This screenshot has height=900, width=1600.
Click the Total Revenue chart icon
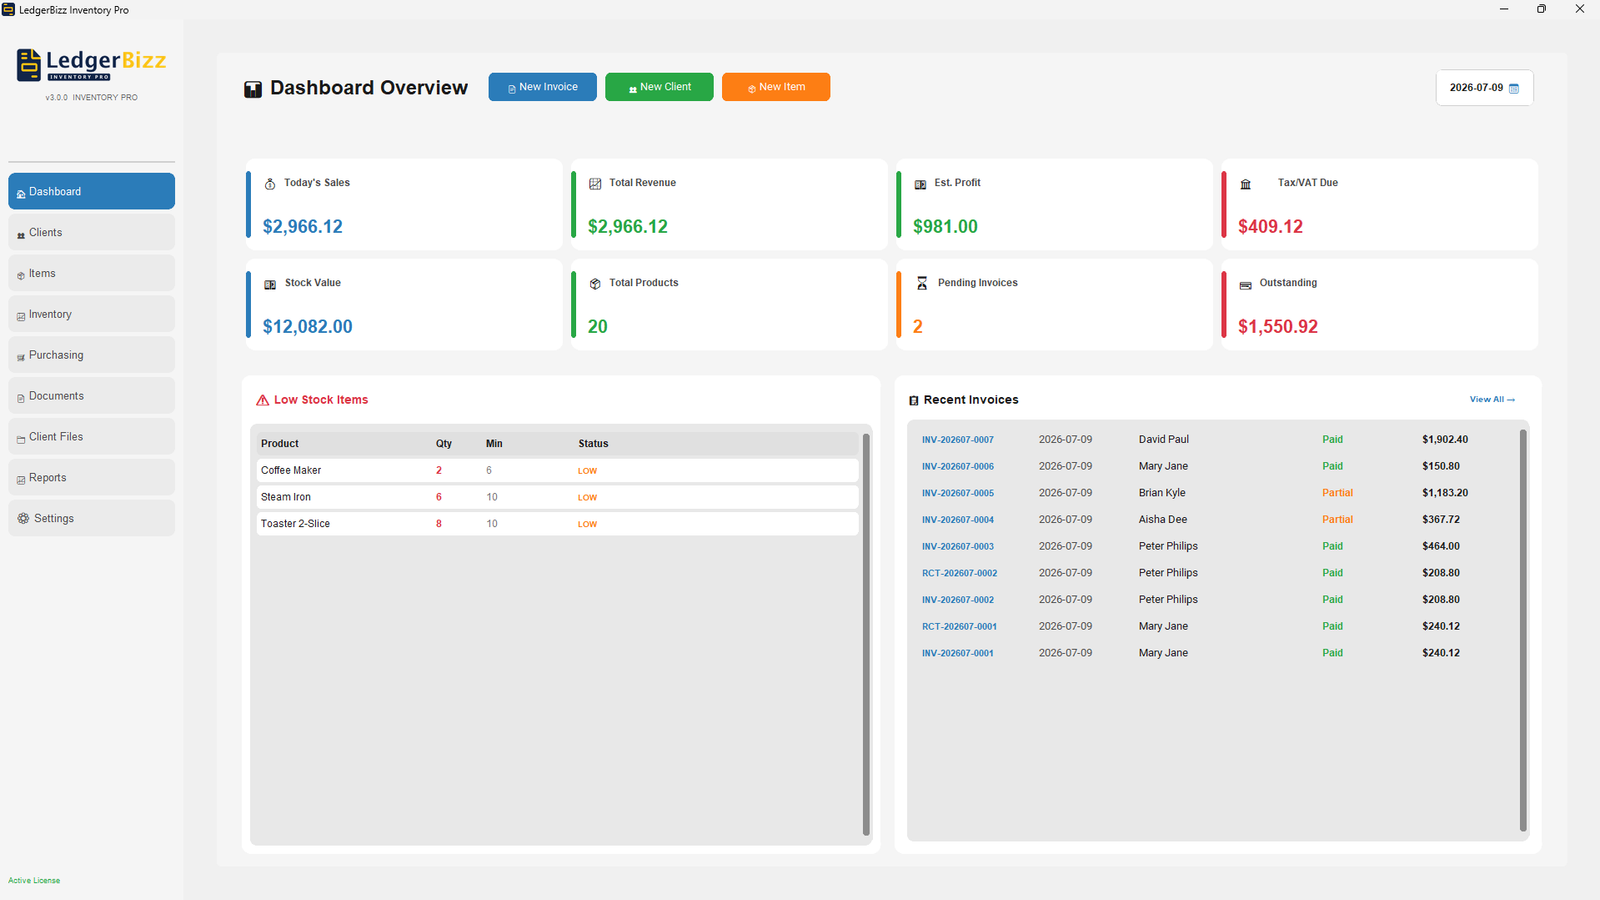pyautogui.click(x=595, y=184)
